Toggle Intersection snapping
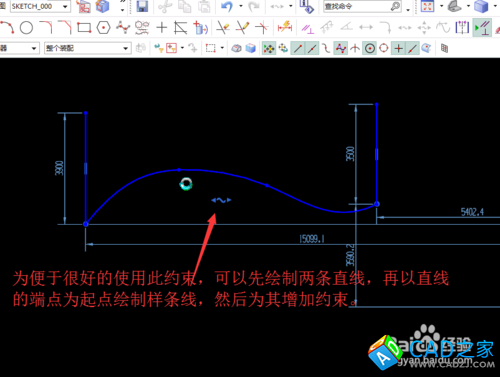 tap(355, 48)
